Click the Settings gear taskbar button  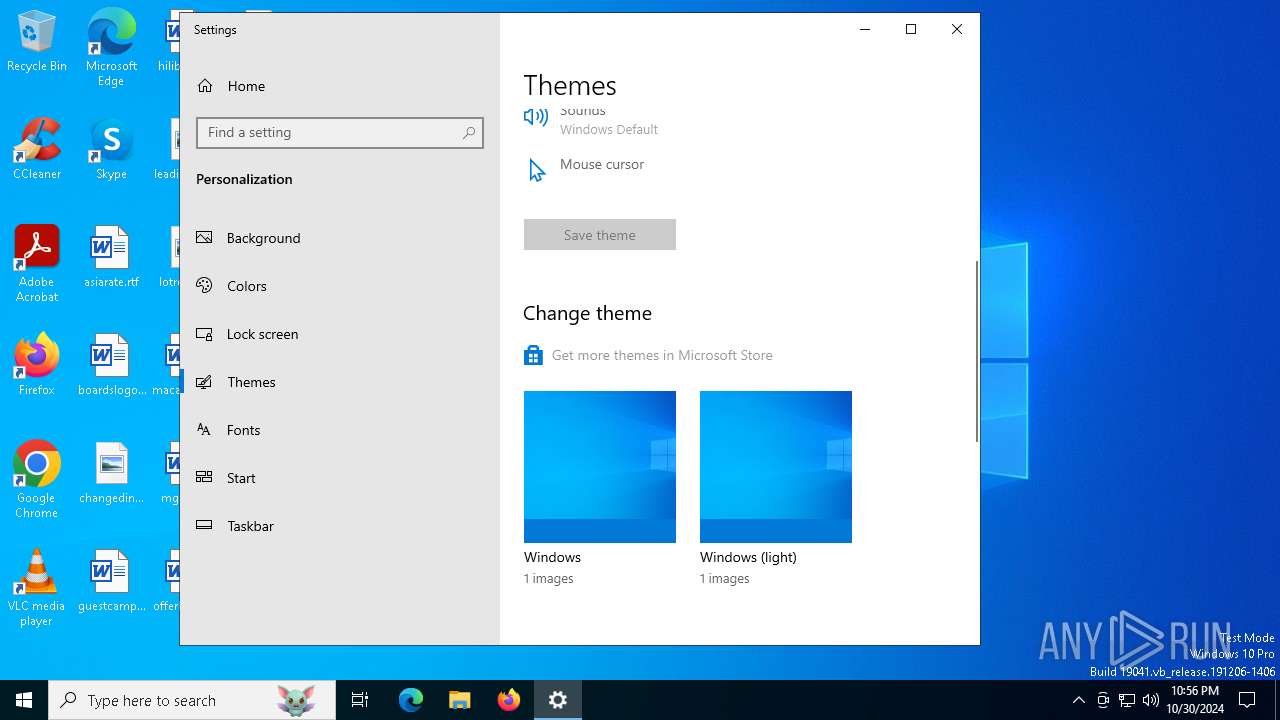click(558, 700)
